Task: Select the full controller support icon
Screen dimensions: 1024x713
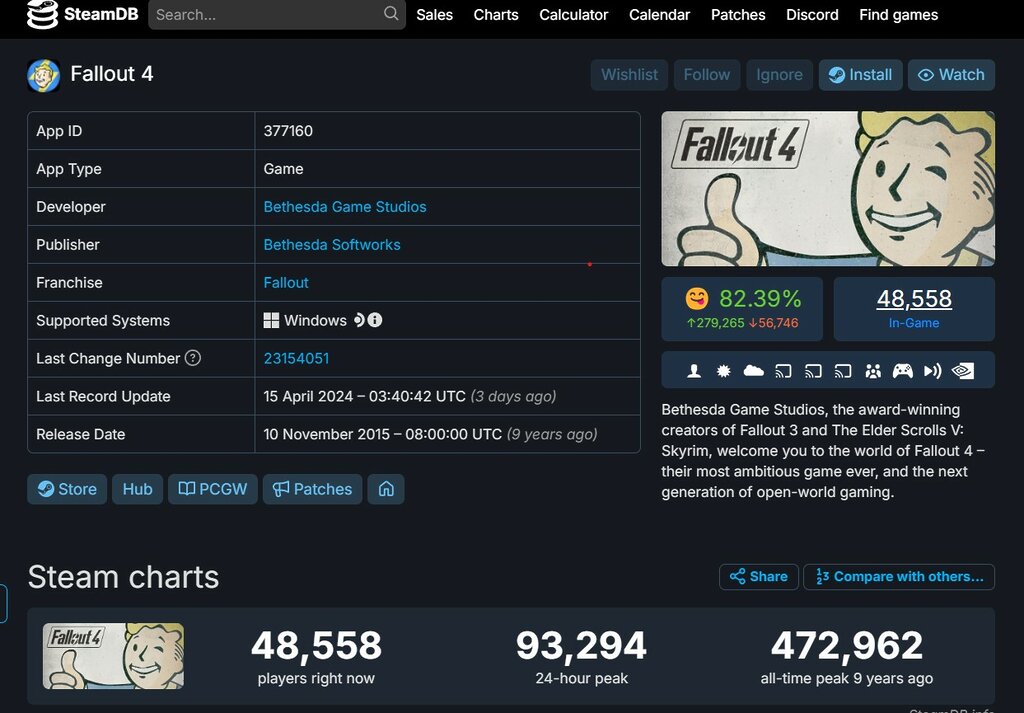Action: (902, 370)
